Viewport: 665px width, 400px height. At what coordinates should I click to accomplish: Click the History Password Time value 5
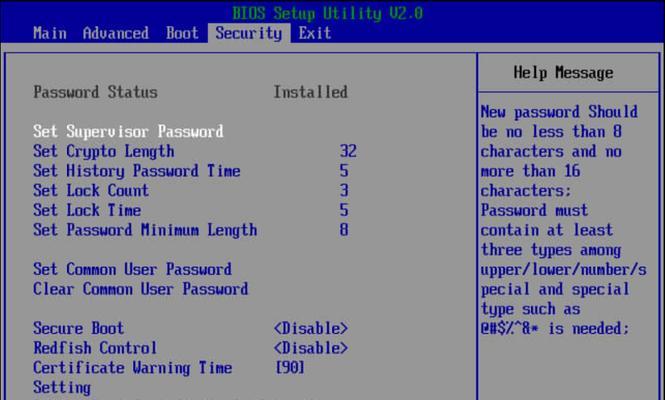[344, 171]
